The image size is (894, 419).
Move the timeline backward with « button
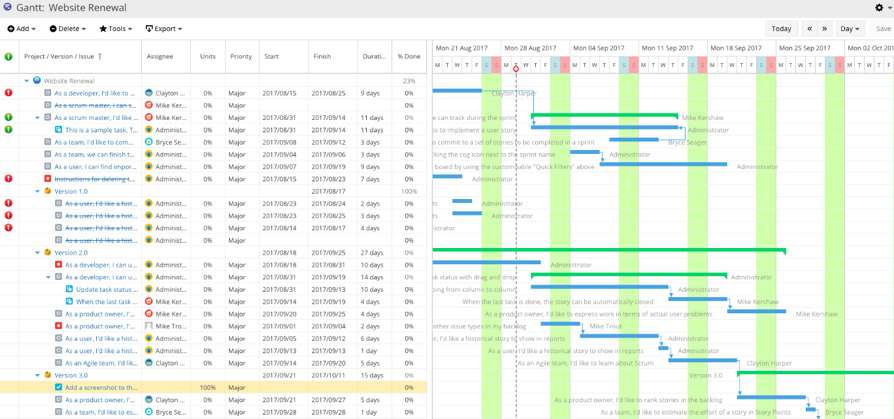[810, 29]
